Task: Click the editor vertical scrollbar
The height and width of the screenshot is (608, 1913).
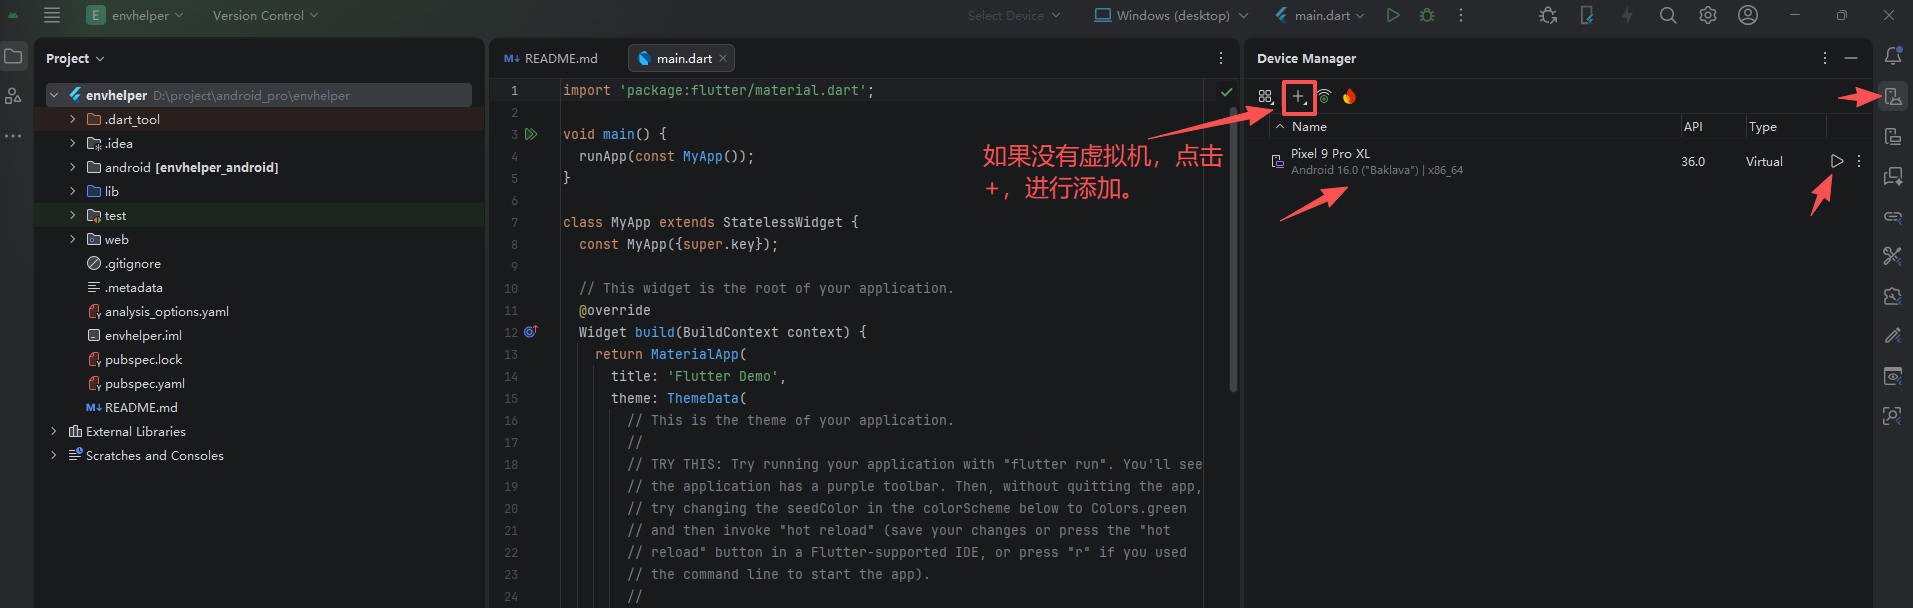Action: [1233, 248]
